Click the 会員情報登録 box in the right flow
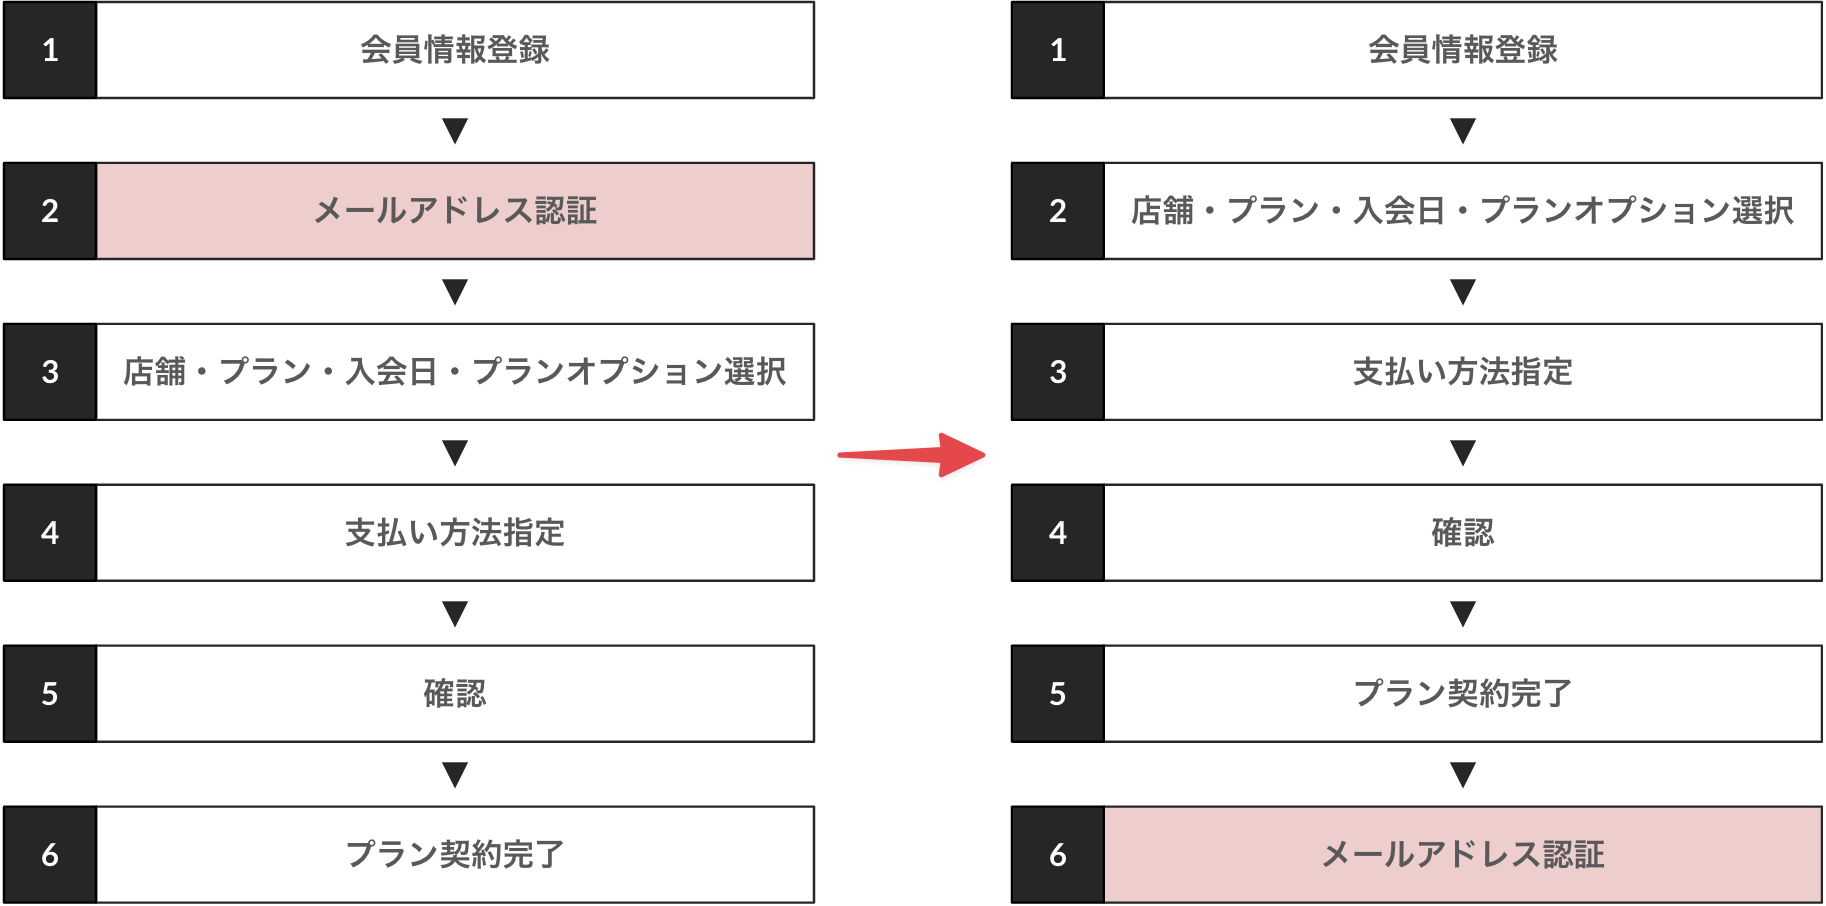Screen dimensions: 1826x906 click(1463, 50)
